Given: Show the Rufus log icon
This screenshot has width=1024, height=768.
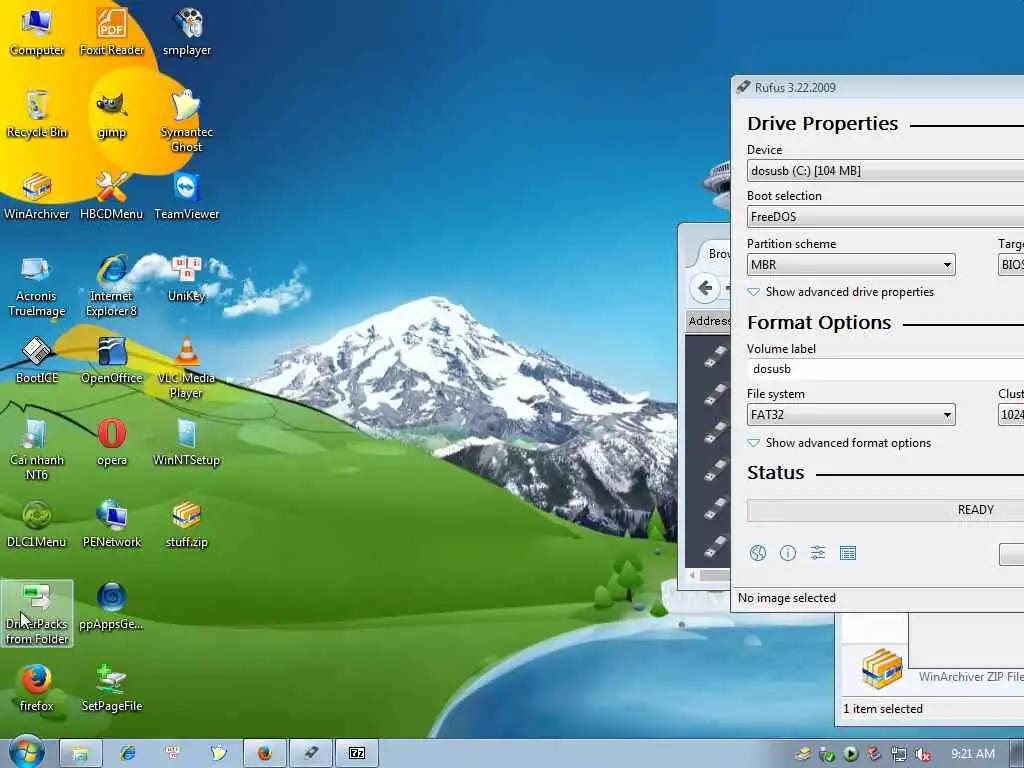Looking at the screenshot, I should tap(848, 554).
